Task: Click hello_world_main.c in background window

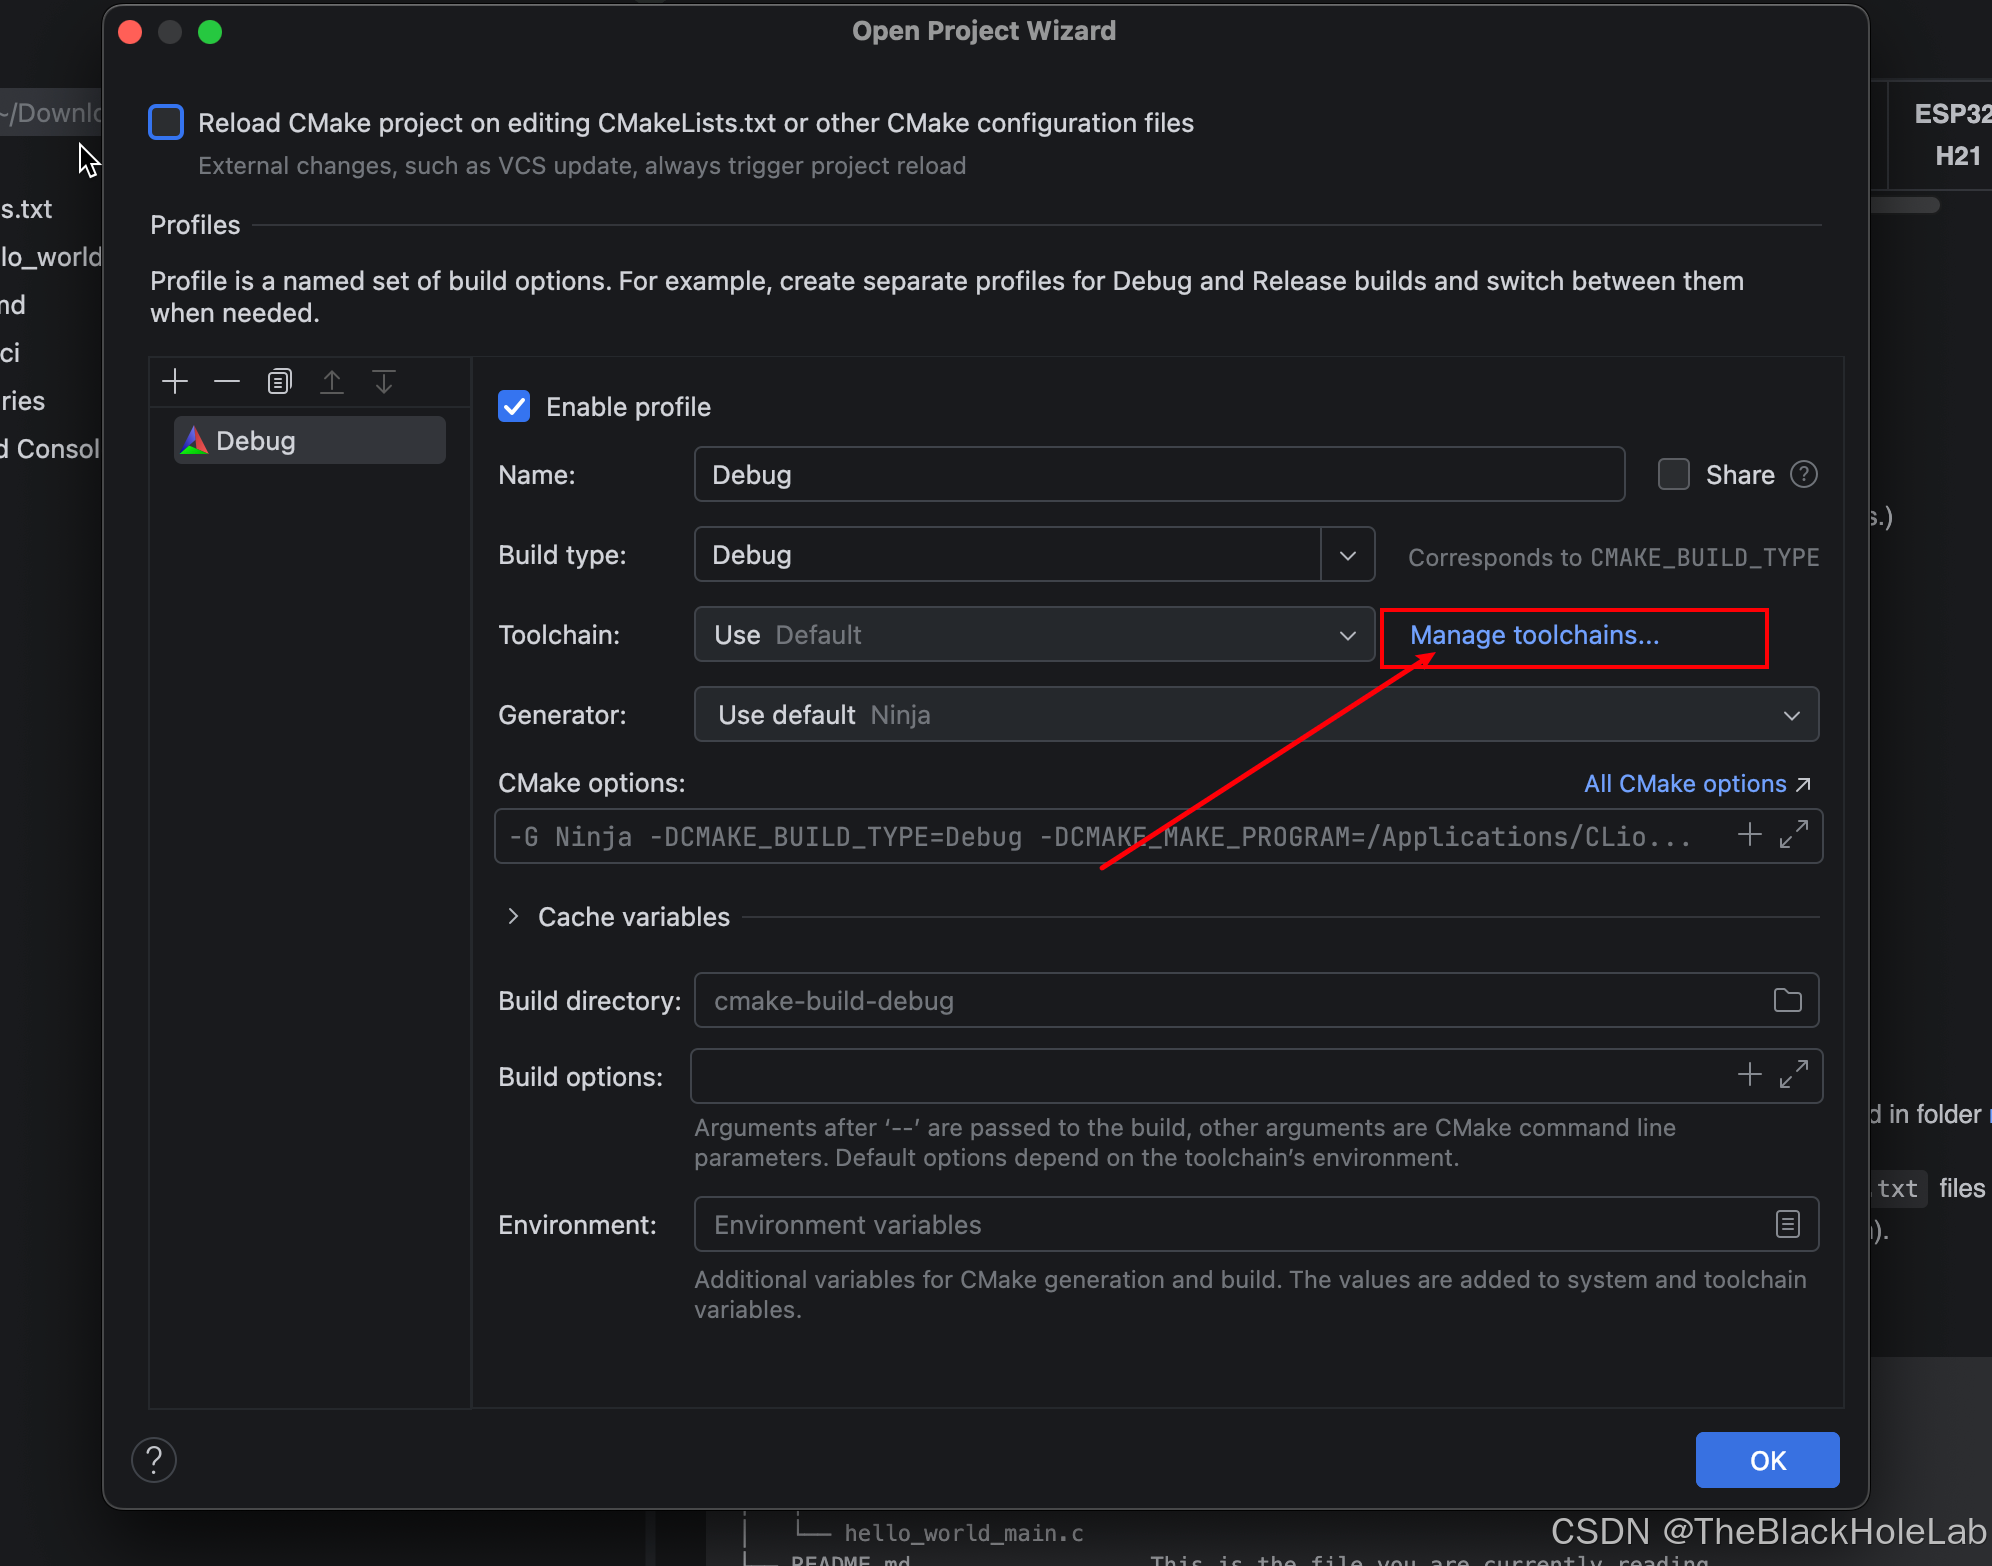Action: pyautogui.click(x=963, y=1533)
